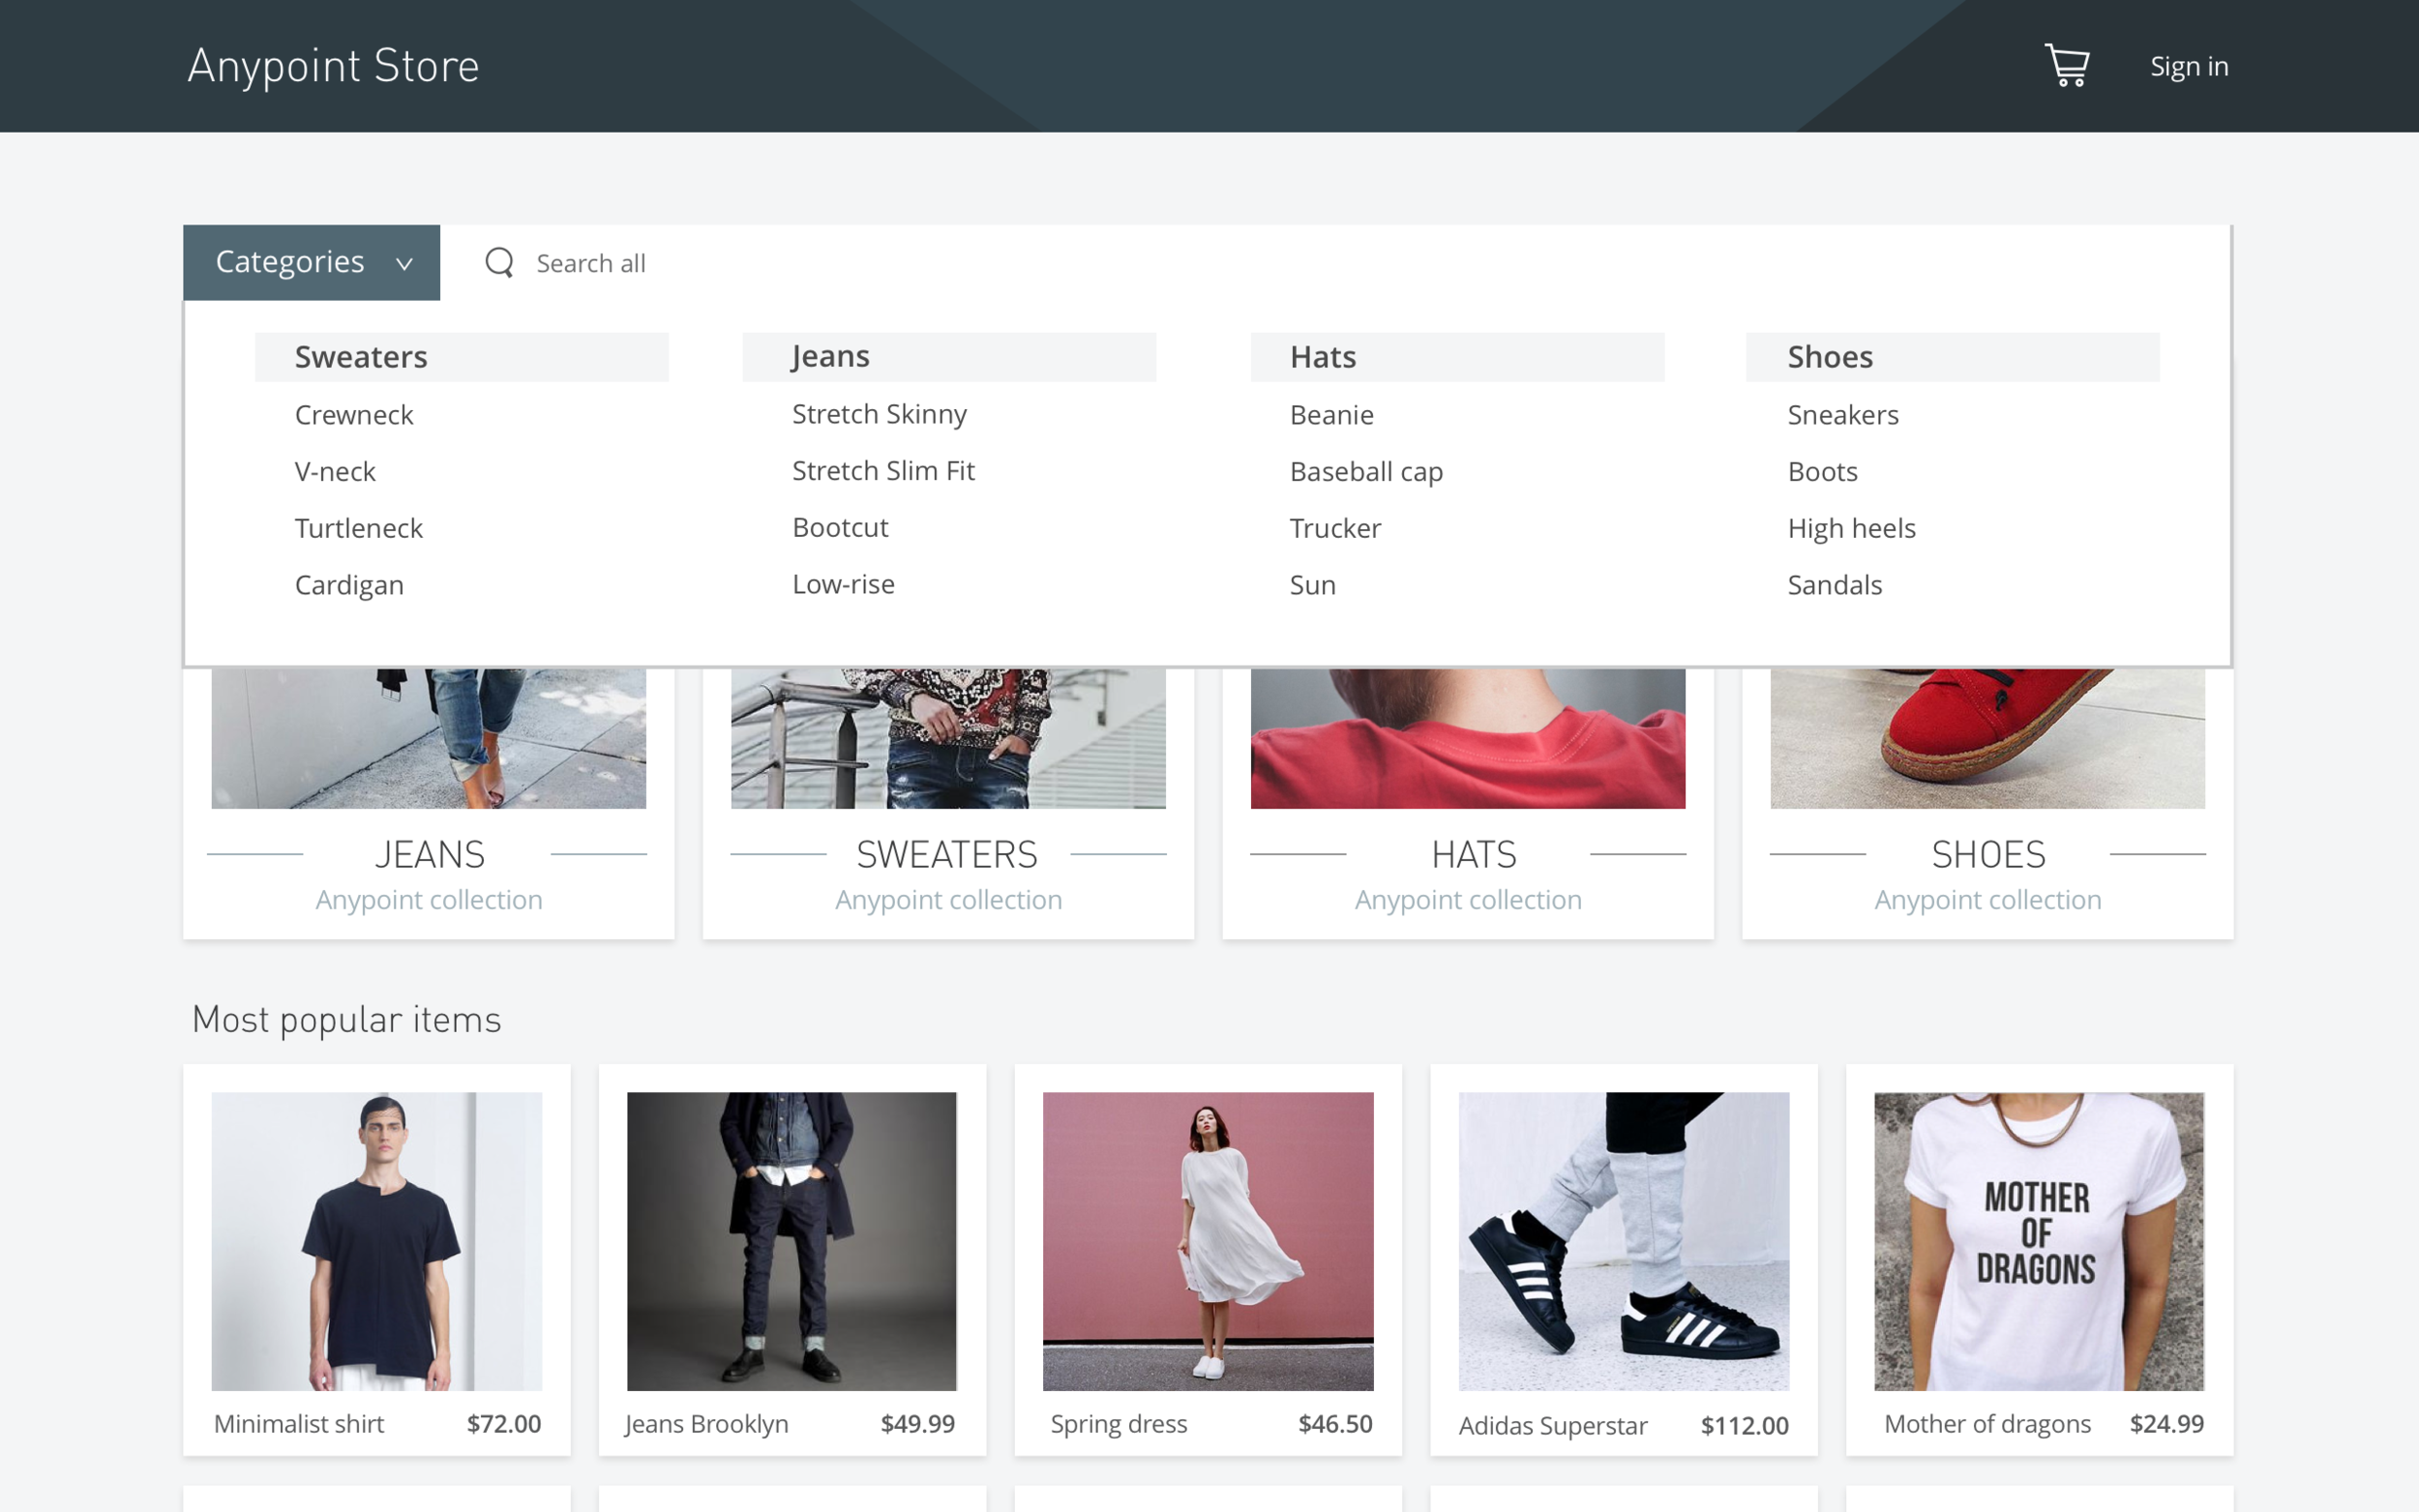Choose Baseball cap under Hats
Screen dimensions: 2419x1512
point(1366,472)
